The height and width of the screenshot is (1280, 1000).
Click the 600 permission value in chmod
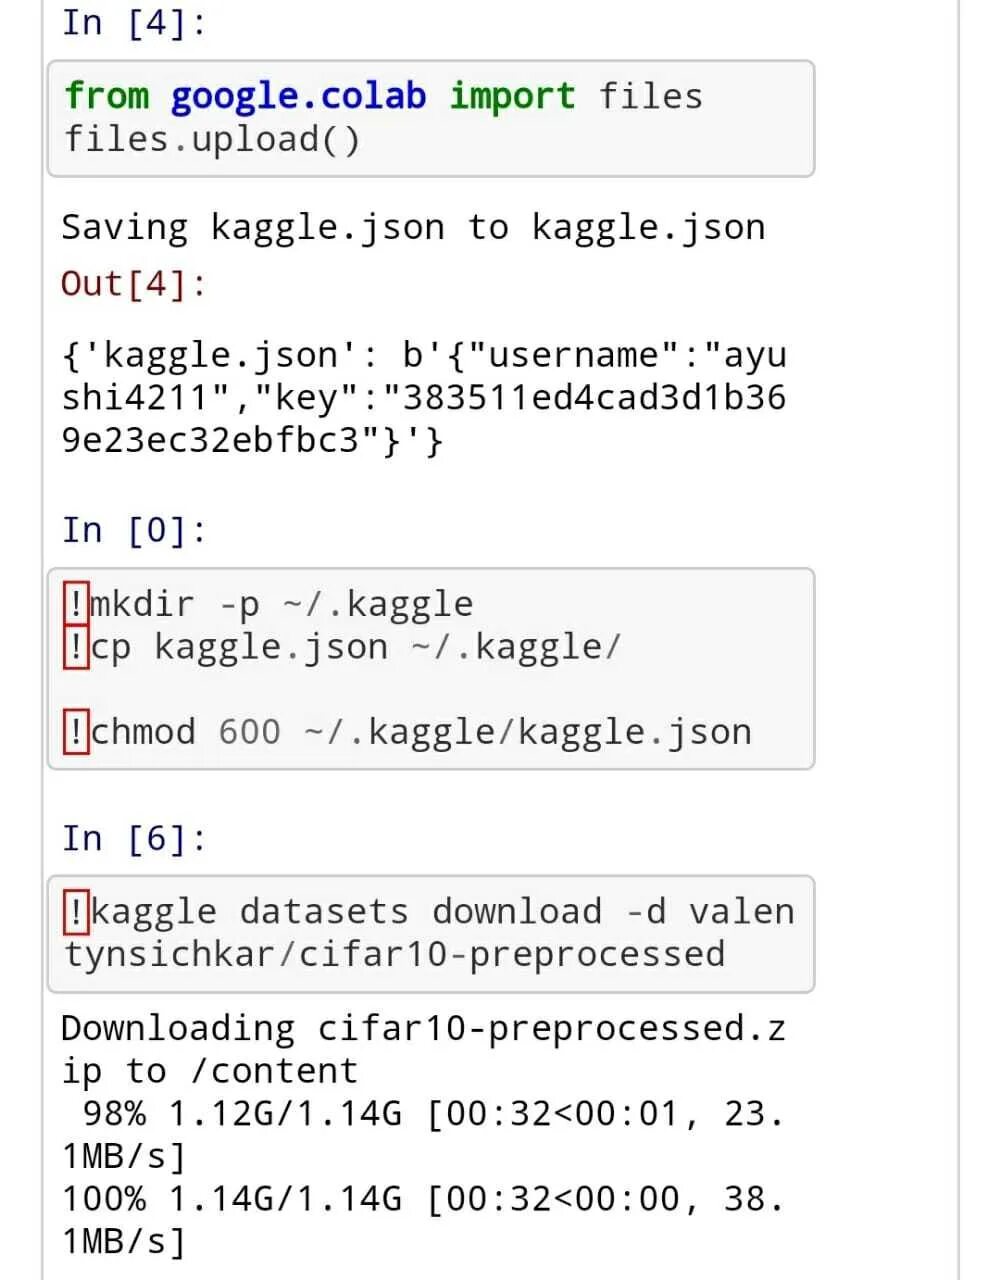[x=249, y=732]
